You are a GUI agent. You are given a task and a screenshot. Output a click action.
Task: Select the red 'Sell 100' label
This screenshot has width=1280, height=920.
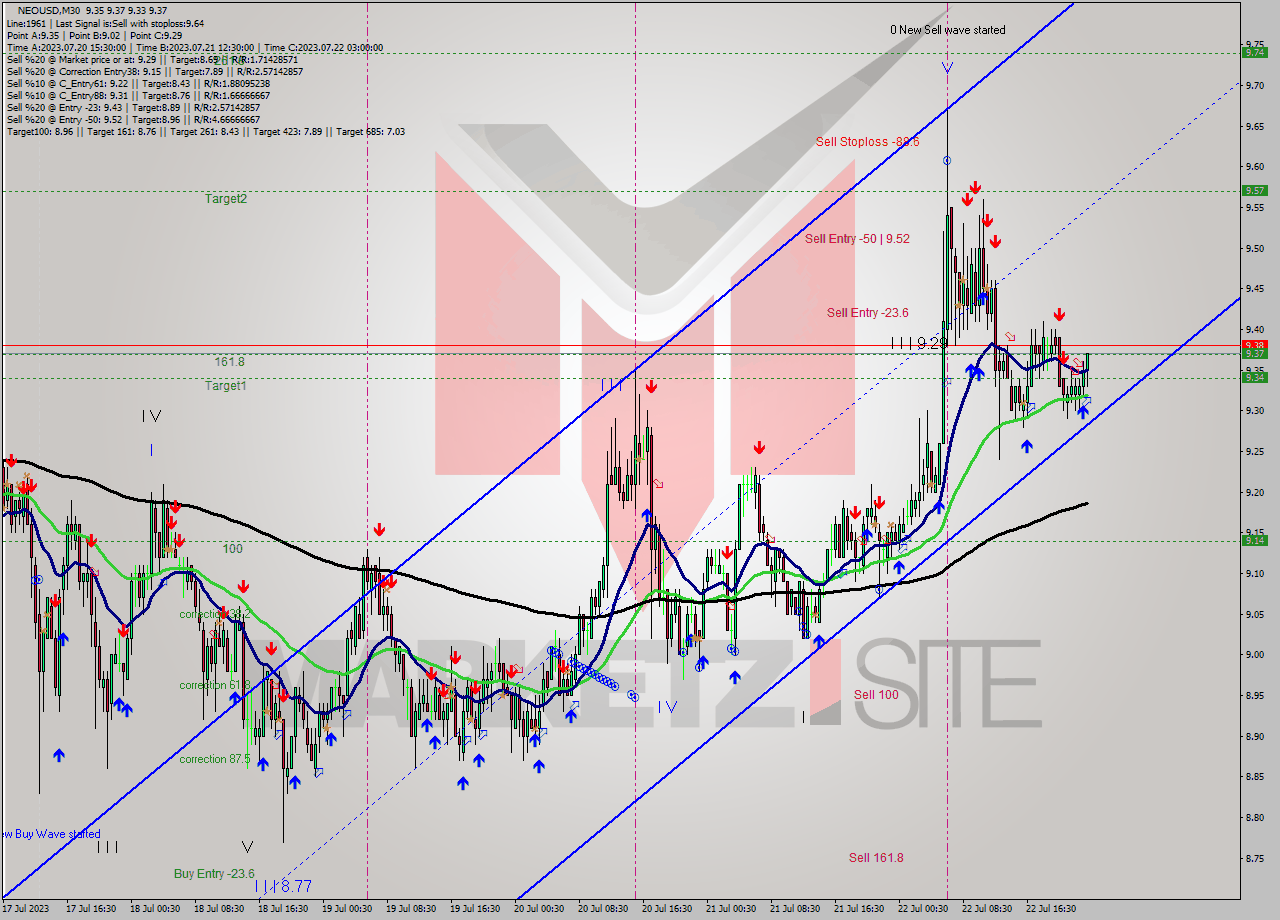click(x=875, y=695)
